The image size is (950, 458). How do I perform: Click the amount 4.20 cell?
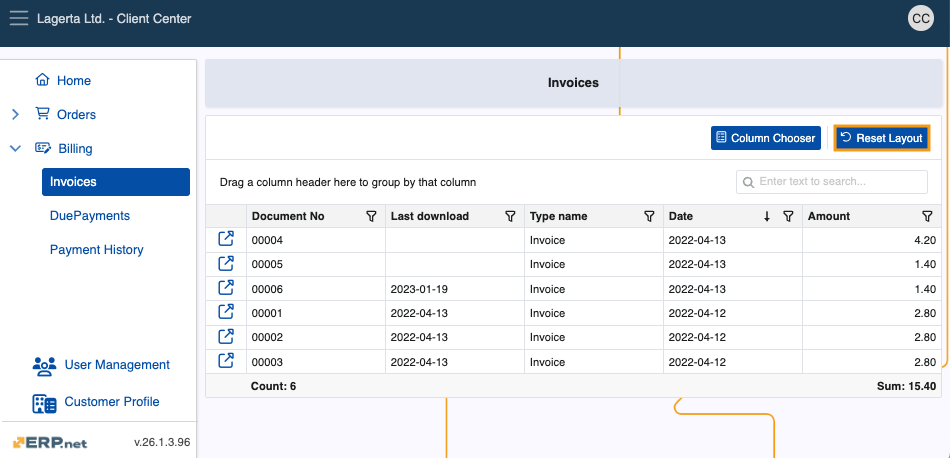pyautogui.click(x=872, y=240)
